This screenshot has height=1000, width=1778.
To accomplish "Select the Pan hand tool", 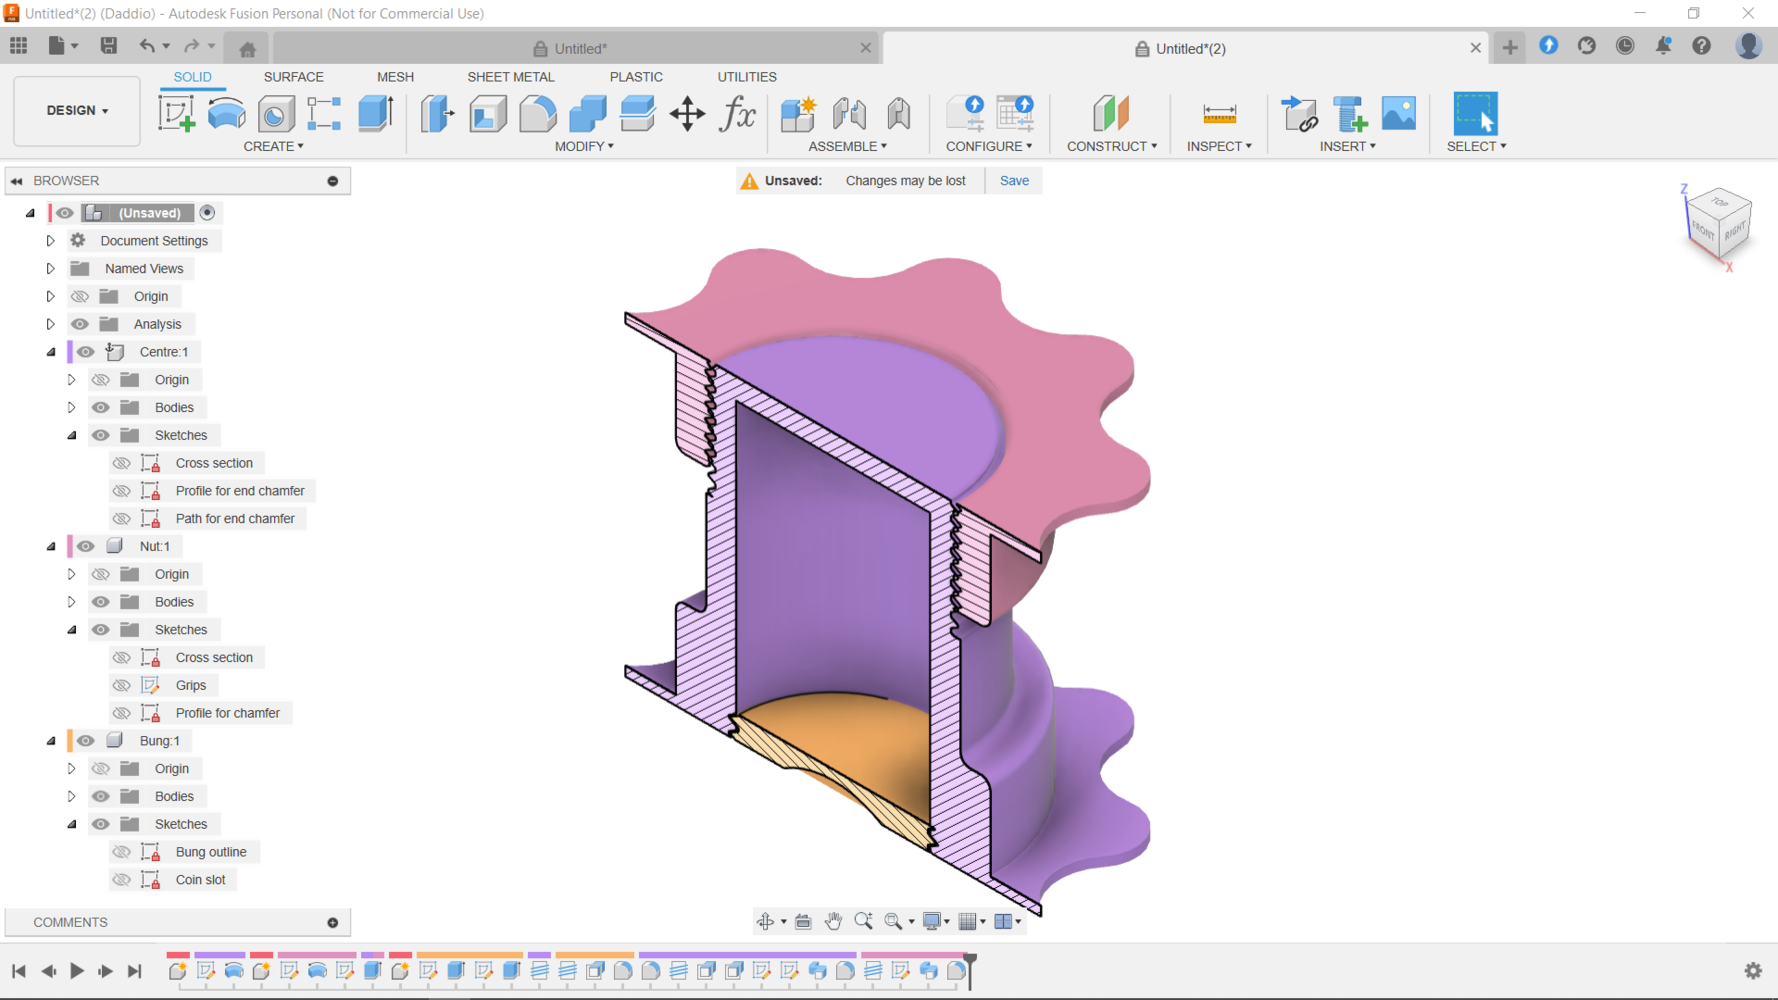I will [x=833, y=921].
